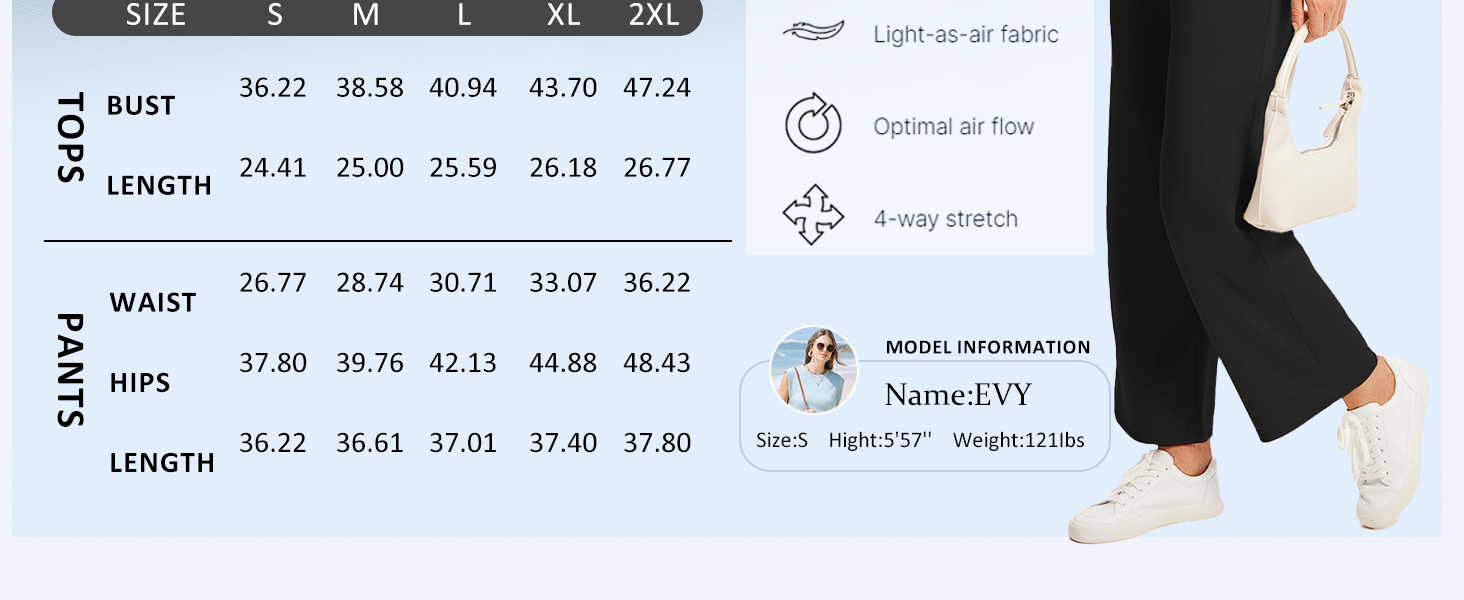
Task: Click the WAIST row label
Action: (x=153, y=303)
